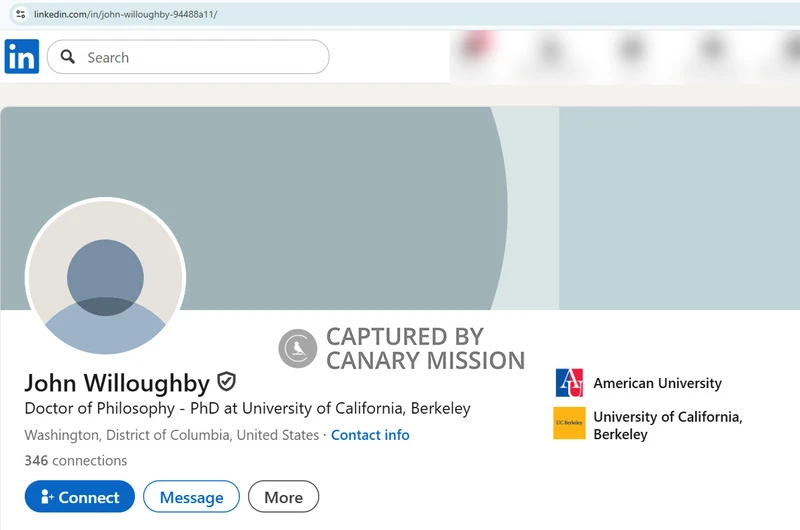Select the linkedin.com URL in address bar
Screen dimensions: 800x530
(126, 14)
